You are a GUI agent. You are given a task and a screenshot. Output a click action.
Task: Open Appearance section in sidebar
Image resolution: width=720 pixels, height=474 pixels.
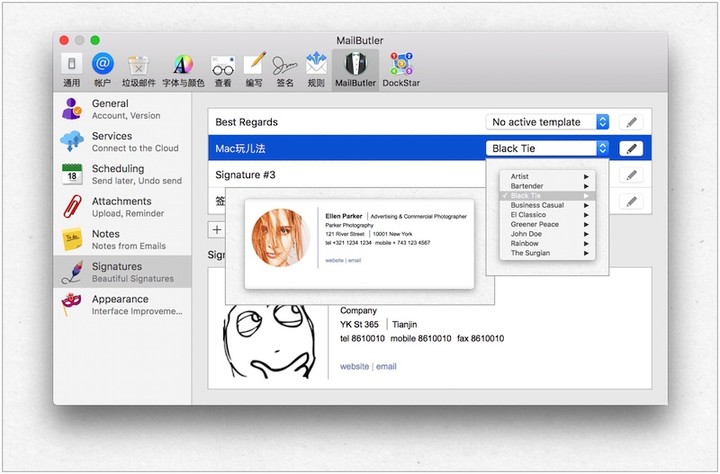tap(120, 305)
